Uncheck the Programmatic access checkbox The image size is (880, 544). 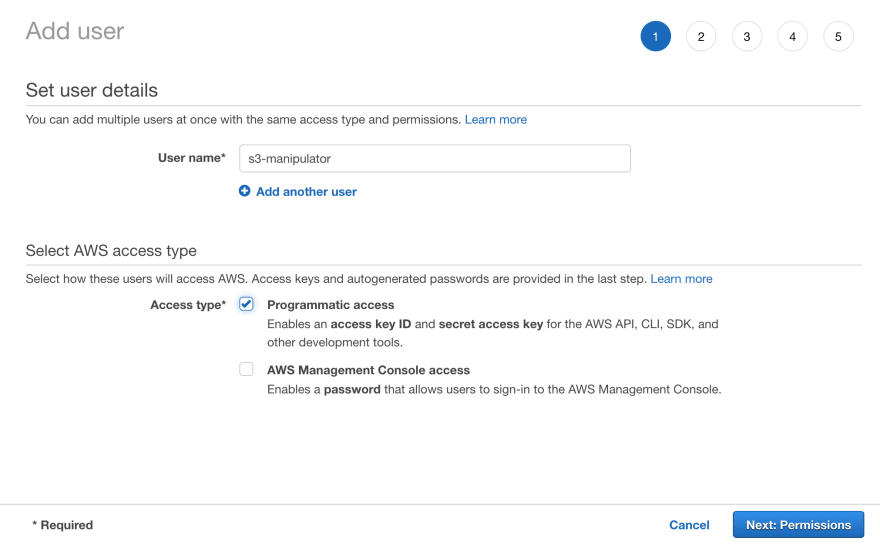tap(246, 304)
